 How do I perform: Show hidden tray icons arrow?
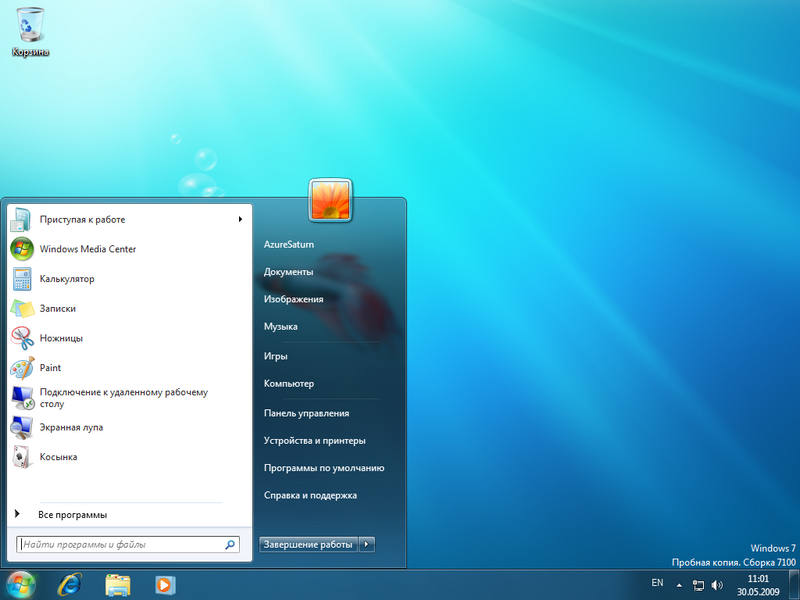tap(679, 585)
